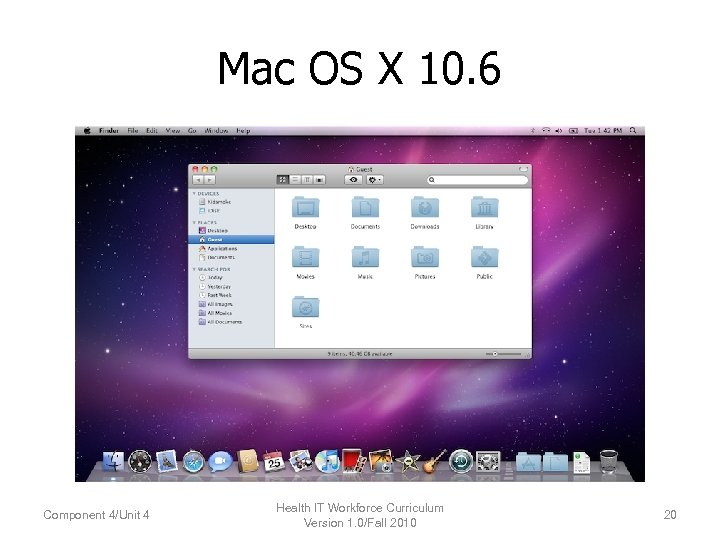The width and height of the screenshot is (720, 540).
Task: Open System Preferences from the Dock
Action: [488, 461]
